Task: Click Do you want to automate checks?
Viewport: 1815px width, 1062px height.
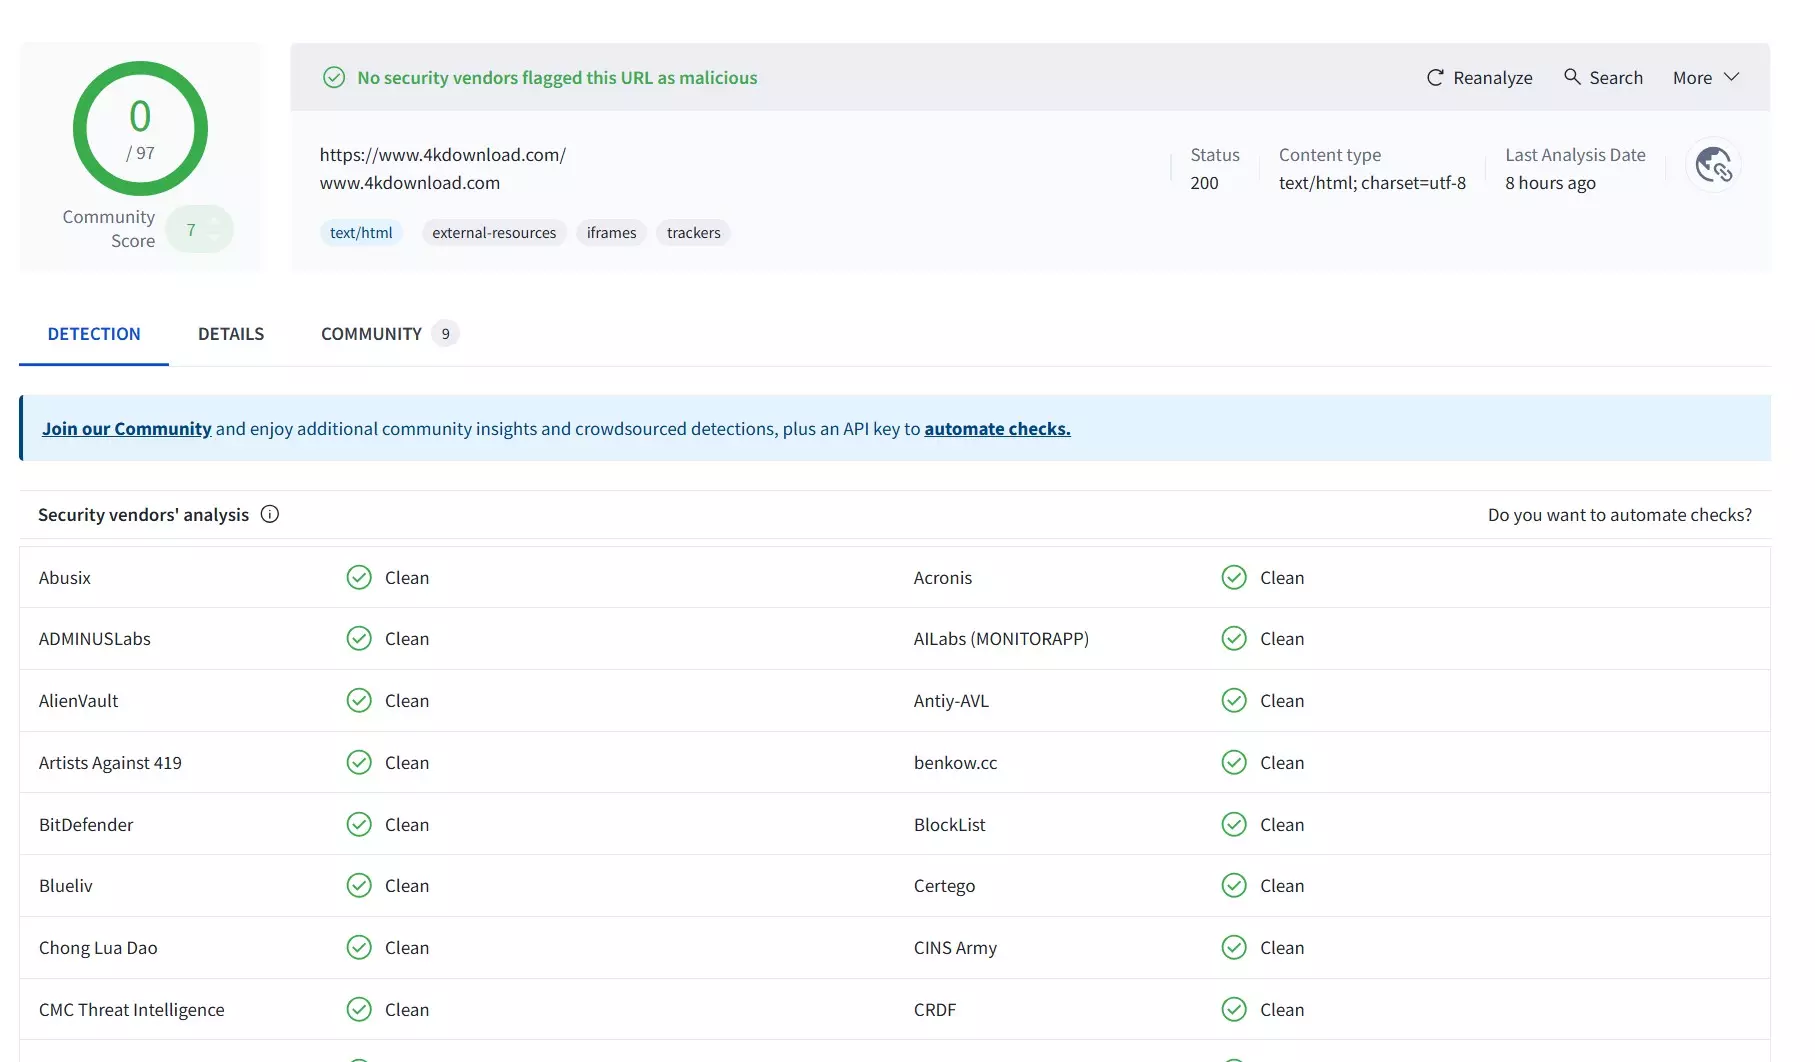Action: [1620, 514]
